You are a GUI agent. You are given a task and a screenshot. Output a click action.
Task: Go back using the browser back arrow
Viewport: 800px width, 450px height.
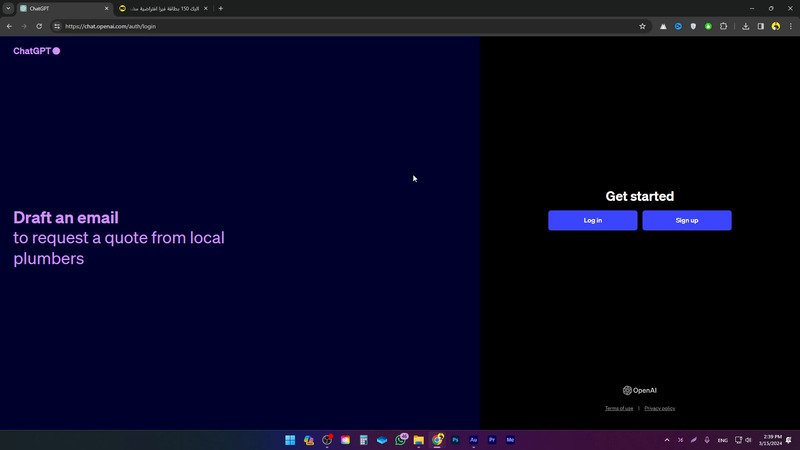pyautogui.click(x=9, y=26)
